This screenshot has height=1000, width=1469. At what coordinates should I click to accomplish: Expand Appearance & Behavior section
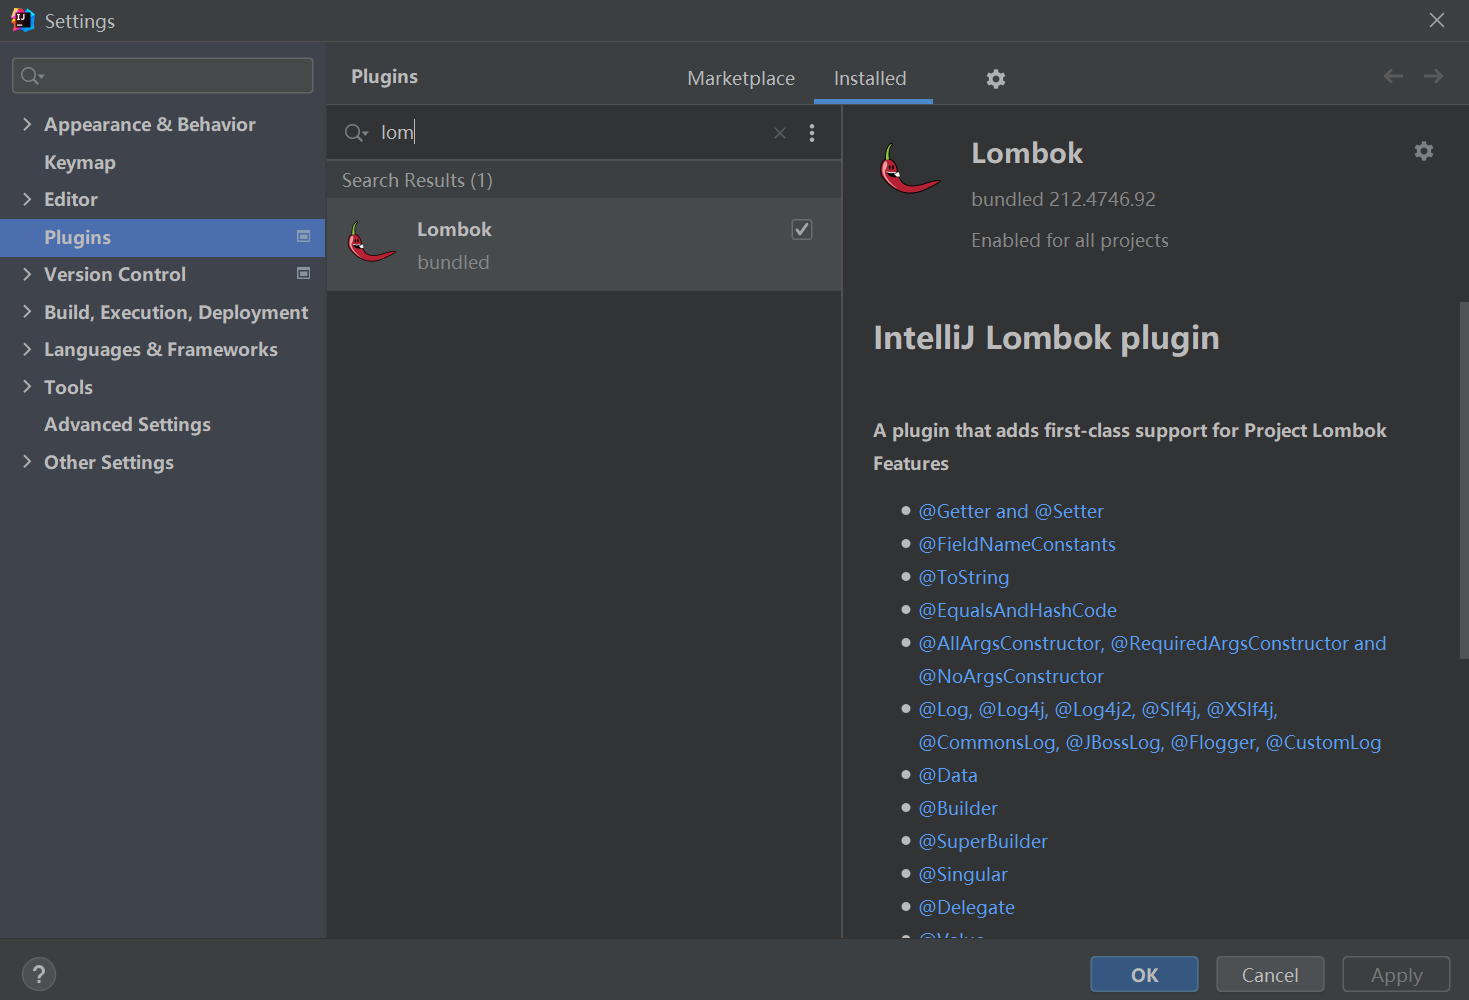point(27,124)
